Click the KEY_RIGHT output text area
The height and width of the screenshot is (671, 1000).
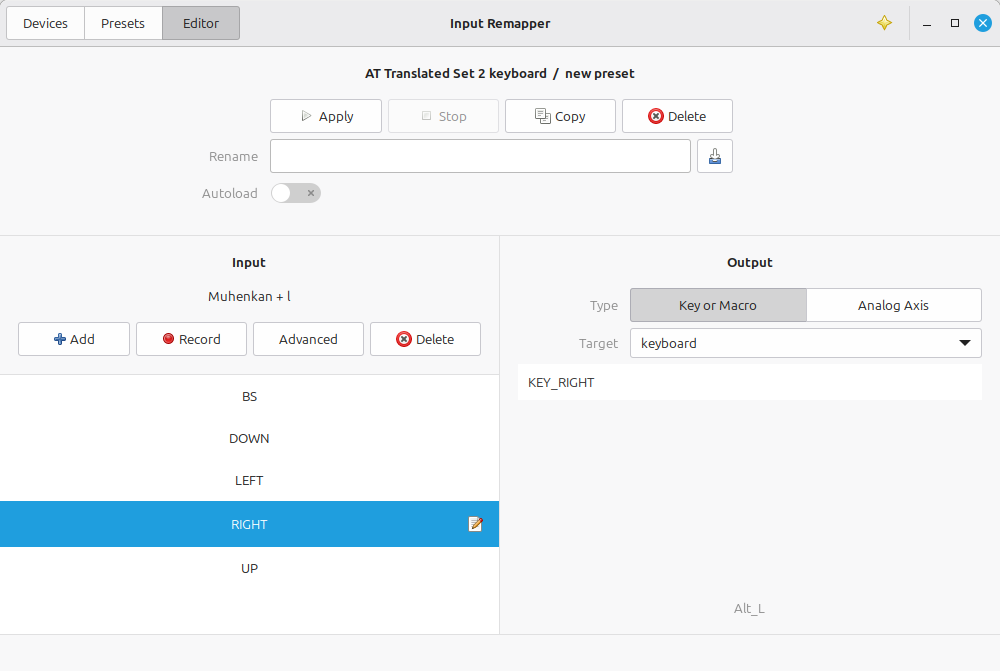(x=749, y=383)
